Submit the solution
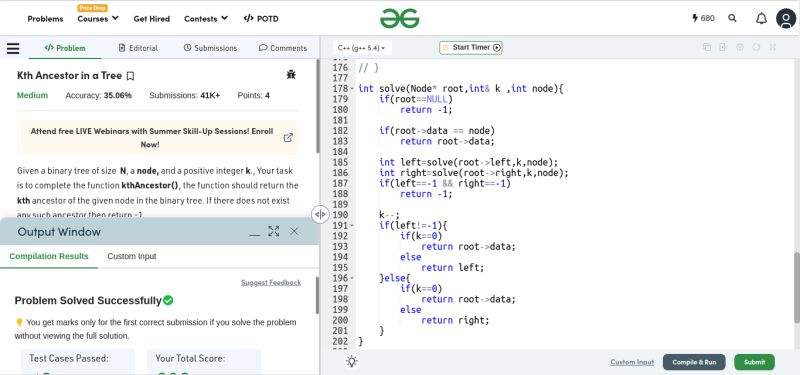800x375 pixels. click(754, 362)
